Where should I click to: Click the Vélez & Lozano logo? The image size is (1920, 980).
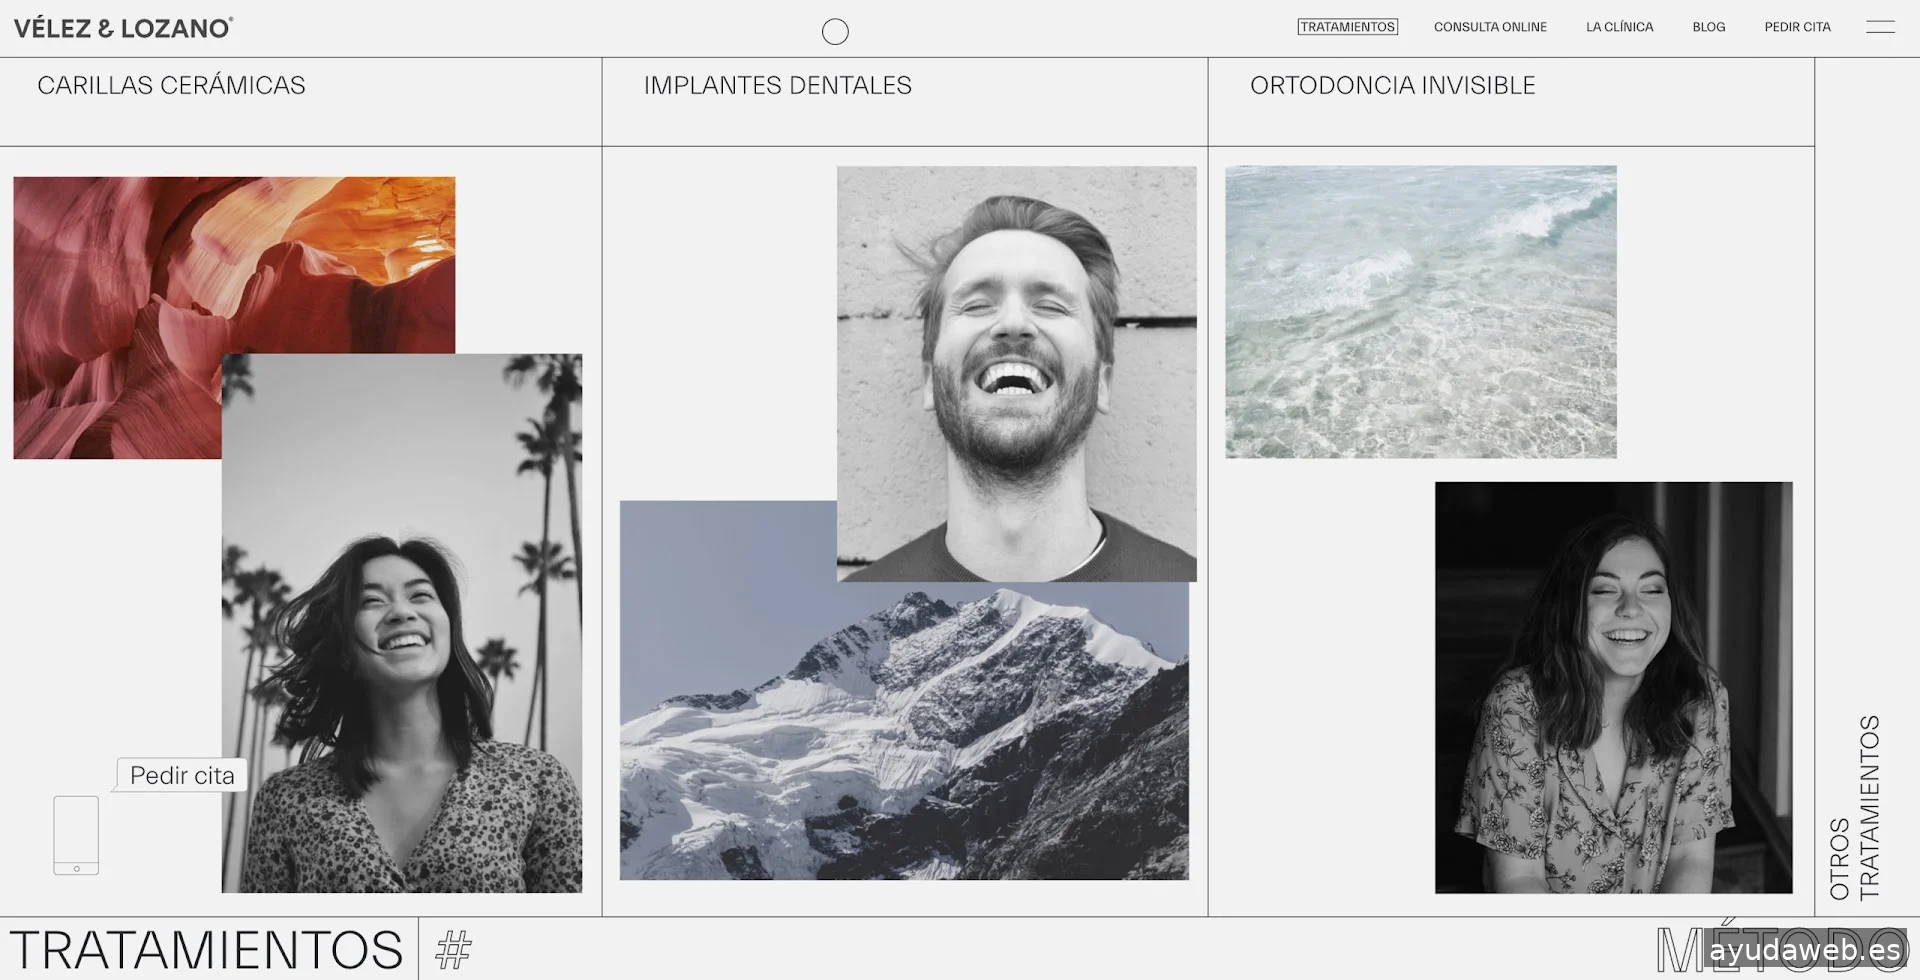[123, 28]
